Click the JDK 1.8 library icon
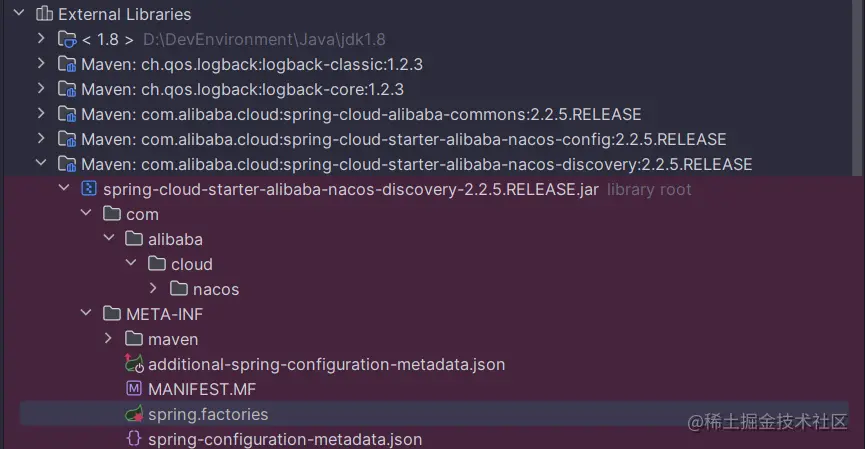The width and height of the screenshot is (865, 449). coord(67,39)
